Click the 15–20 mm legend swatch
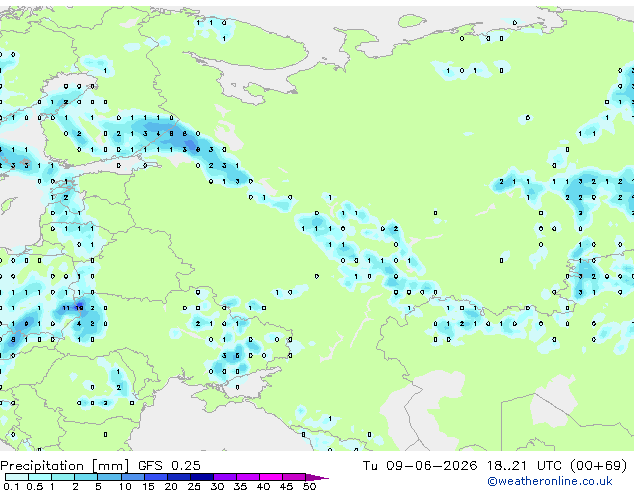The image size is (634, 490). click(156, 477)
